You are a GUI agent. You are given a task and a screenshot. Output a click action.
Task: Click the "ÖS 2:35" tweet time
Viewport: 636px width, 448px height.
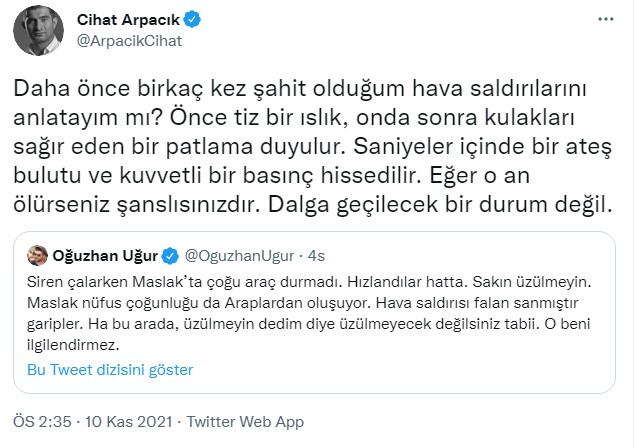[x=40, y=421]
